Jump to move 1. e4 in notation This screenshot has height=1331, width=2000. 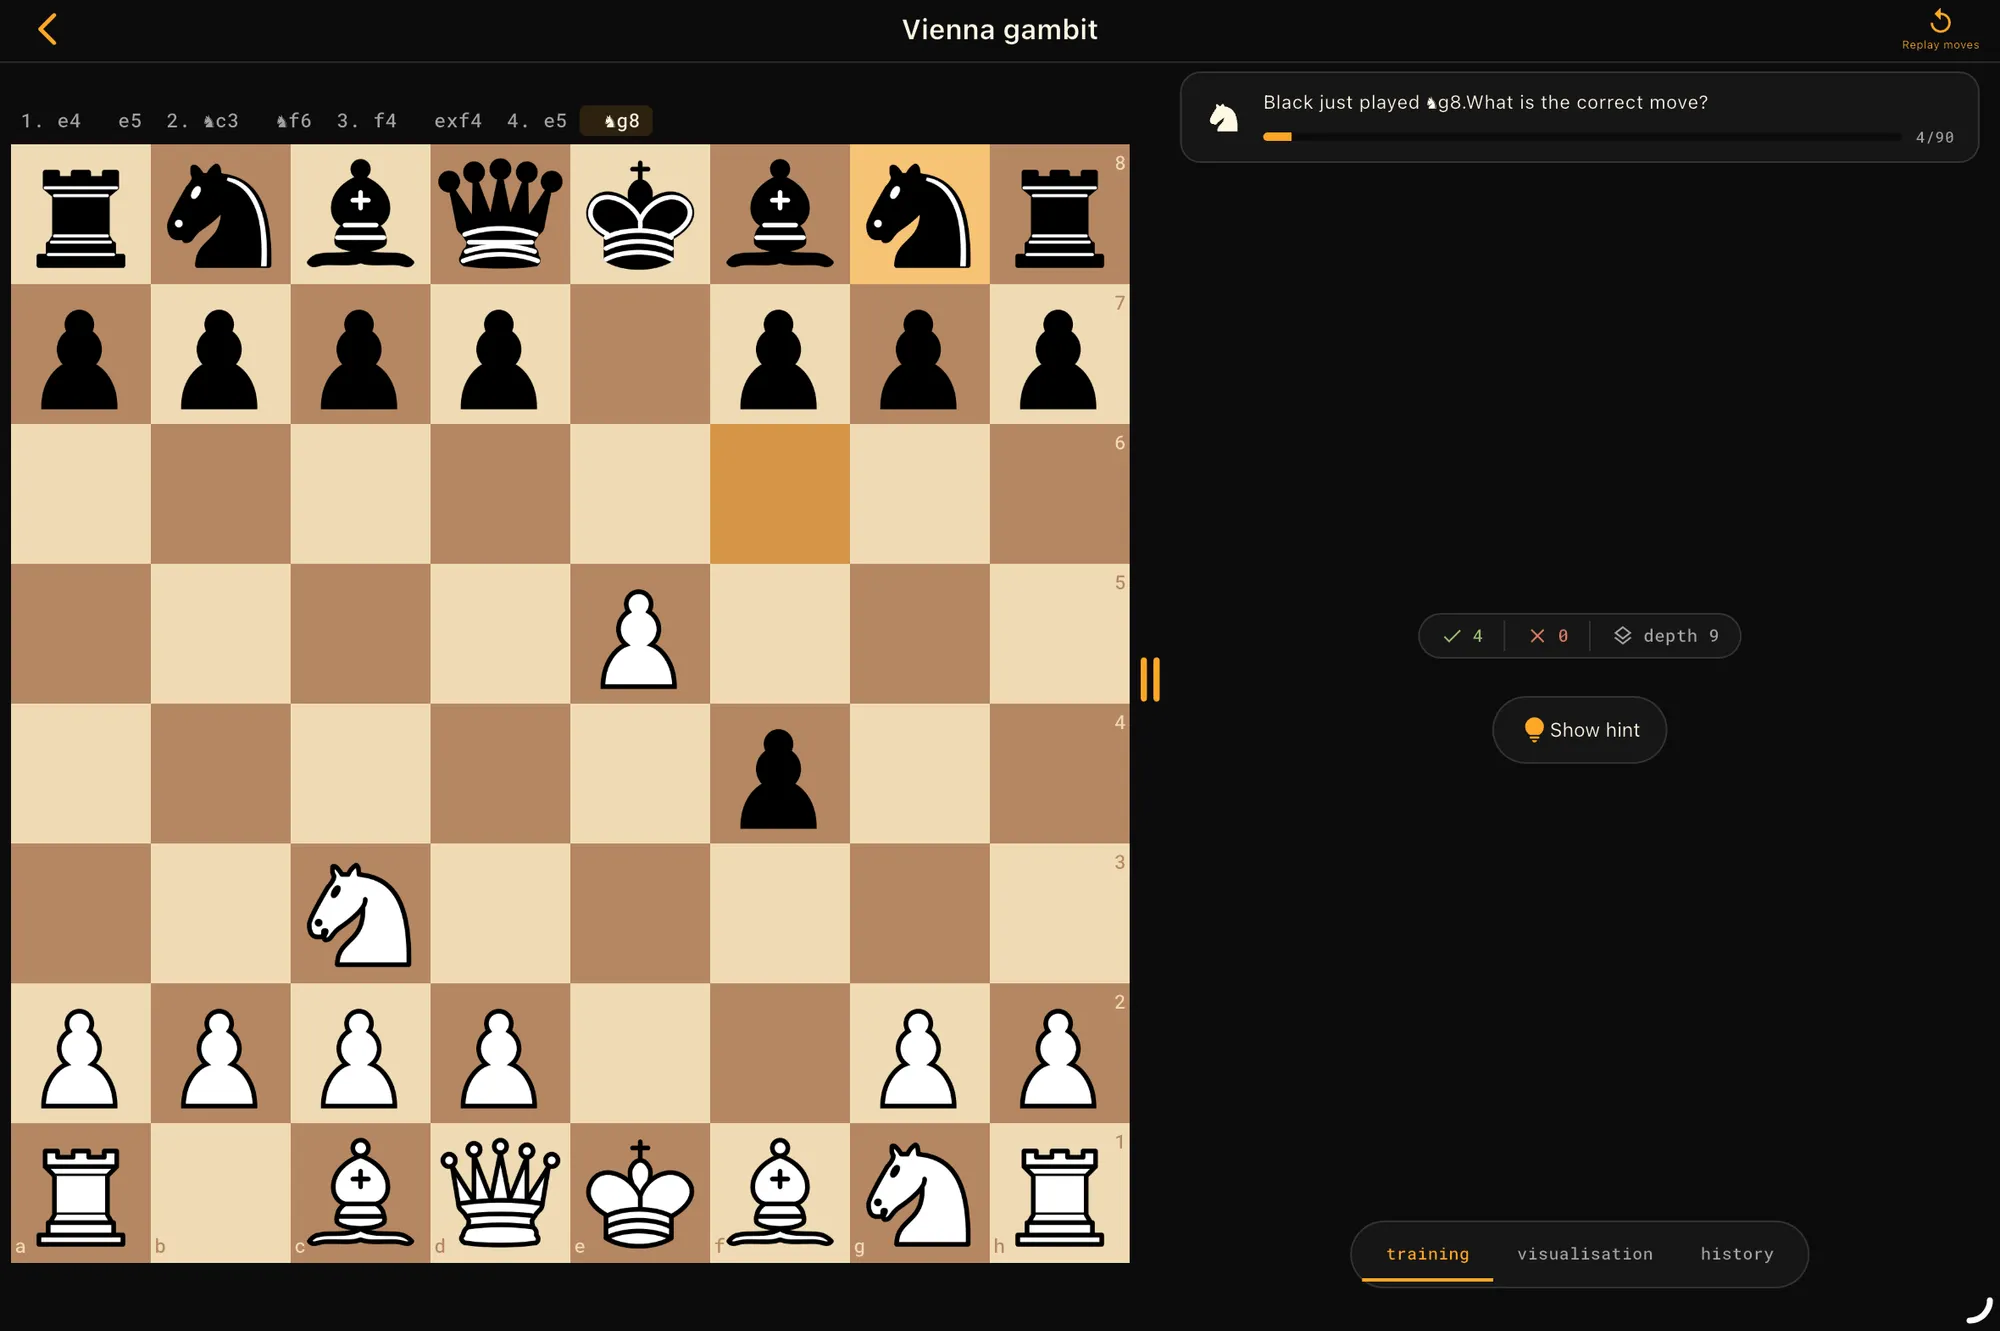(51, 121)
